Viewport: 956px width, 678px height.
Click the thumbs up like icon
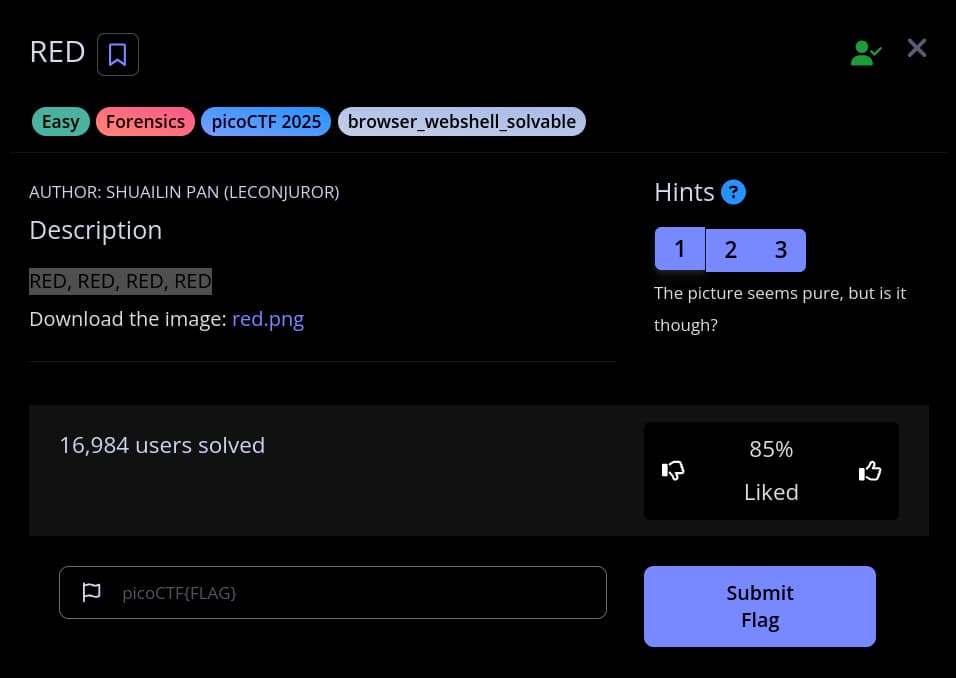tap(870, 470)
